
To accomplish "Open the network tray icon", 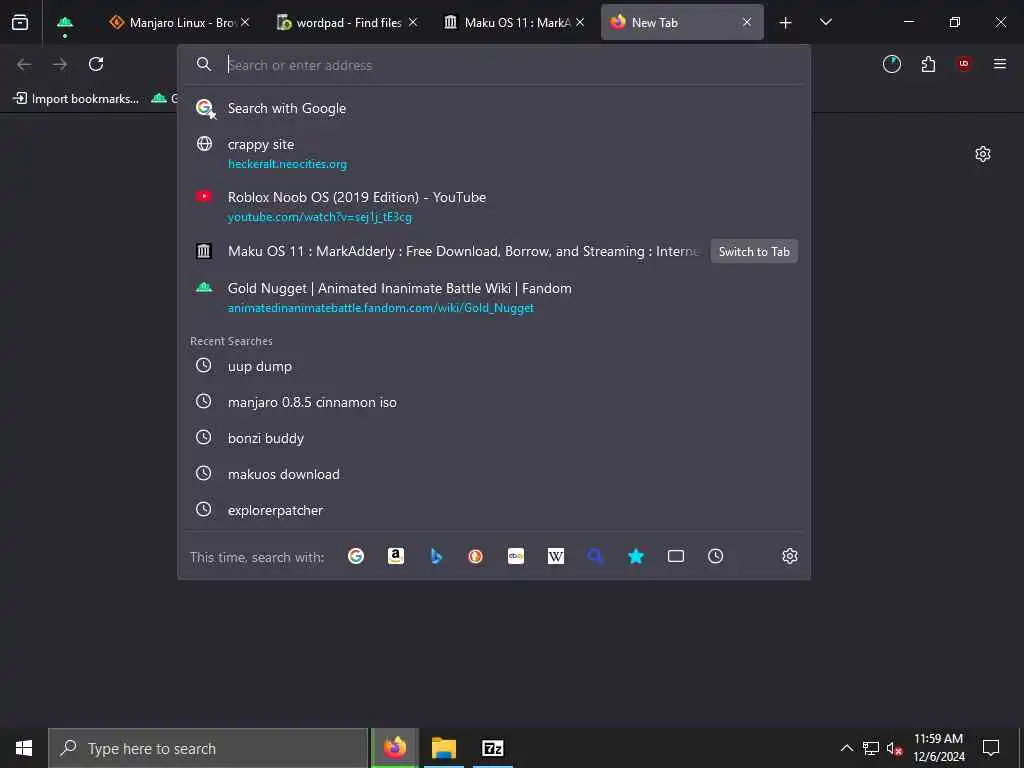I will click(x=871, y=748).
